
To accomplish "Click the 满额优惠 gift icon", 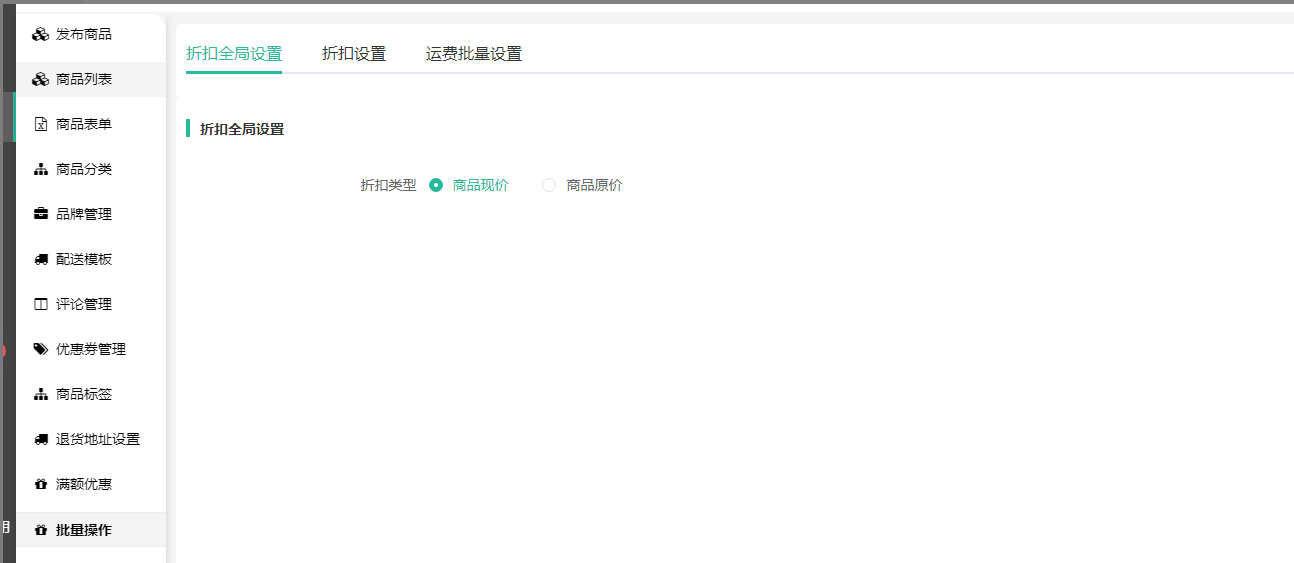I will (x=41, y=484).
